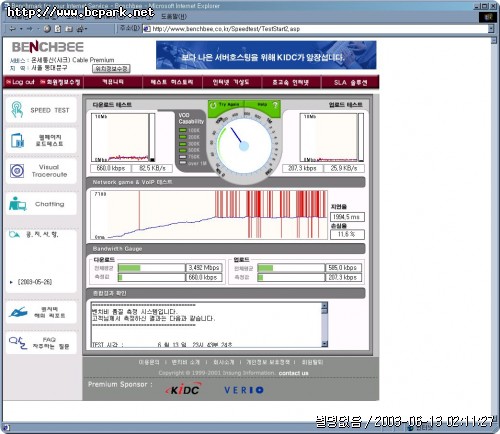Click the Help question mark icon

click(275, 105)
